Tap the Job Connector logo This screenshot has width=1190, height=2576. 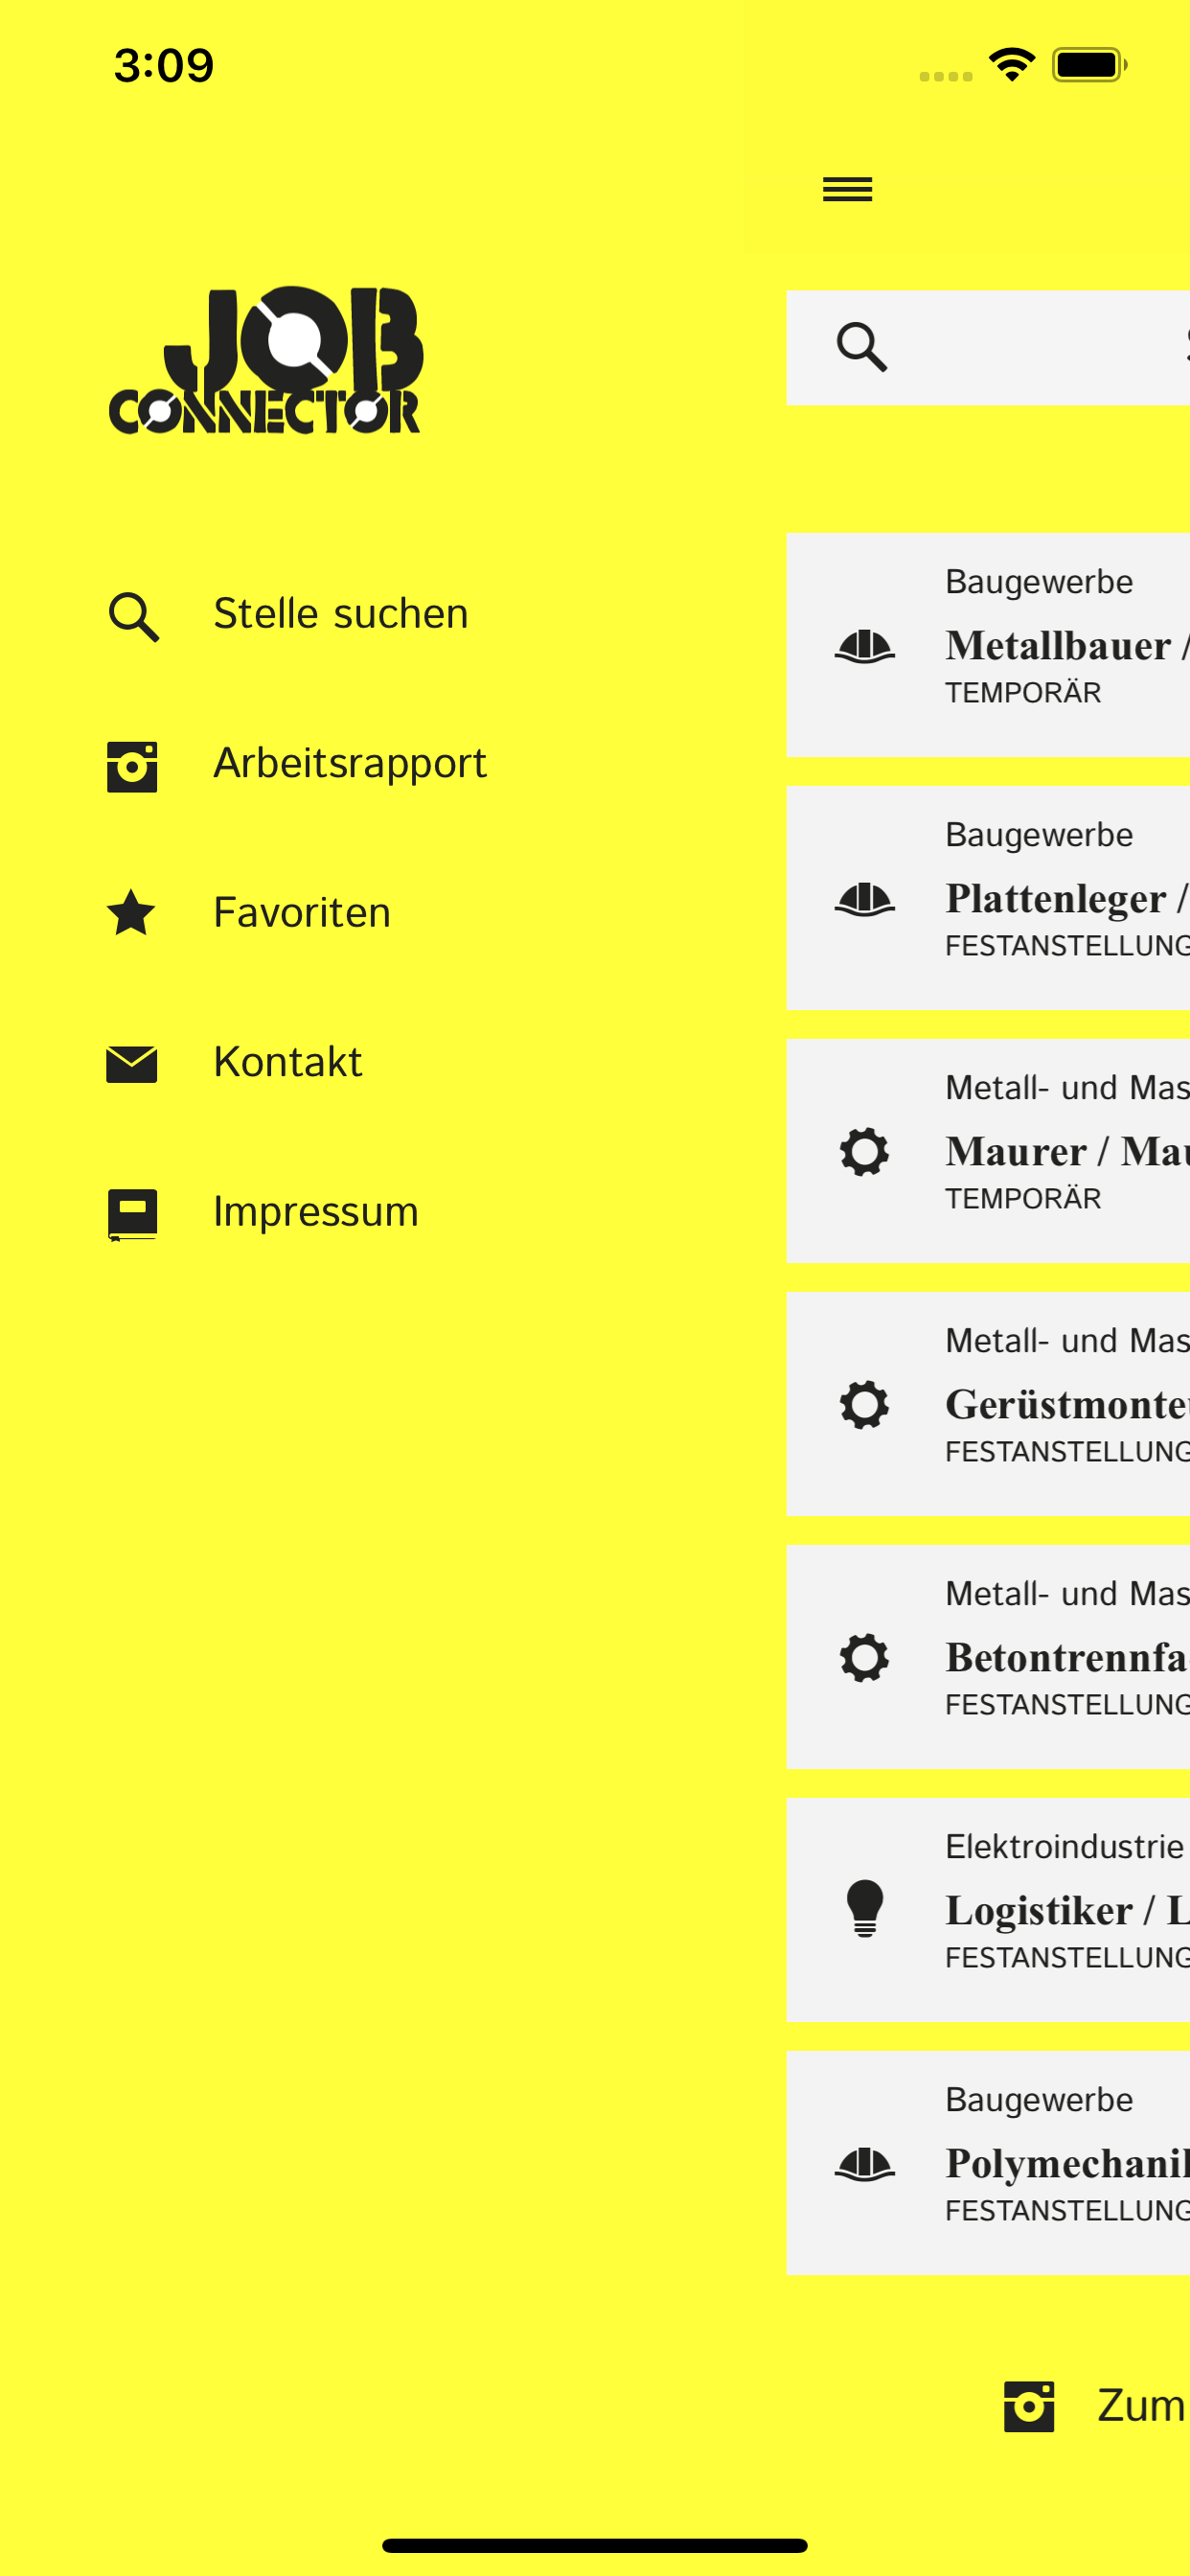(265, 360)
